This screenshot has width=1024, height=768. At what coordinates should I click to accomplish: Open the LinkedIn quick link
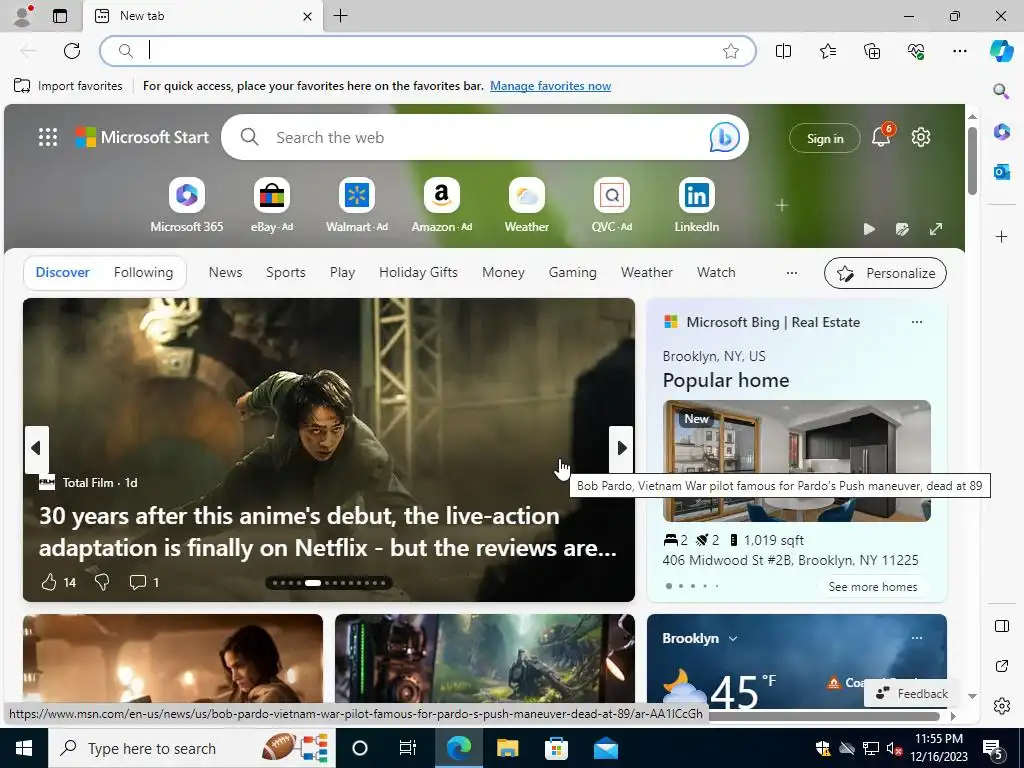696,205
